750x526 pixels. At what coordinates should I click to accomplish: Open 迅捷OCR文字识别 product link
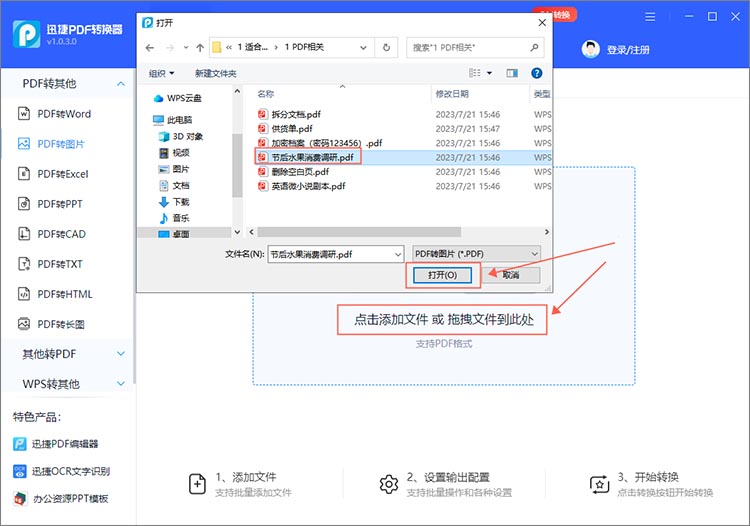[62, 471]
